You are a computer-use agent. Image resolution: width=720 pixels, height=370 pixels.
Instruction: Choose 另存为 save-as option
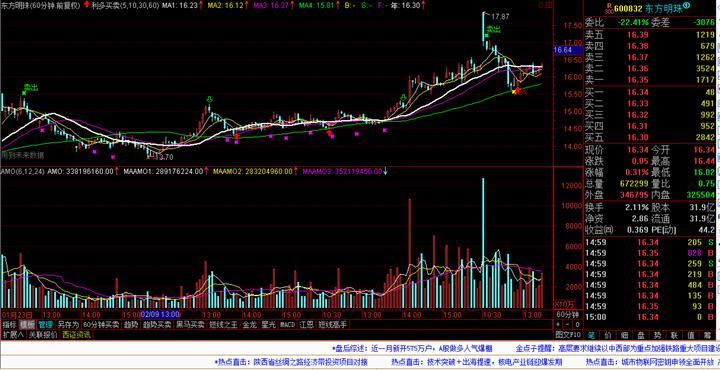(68, 325)
